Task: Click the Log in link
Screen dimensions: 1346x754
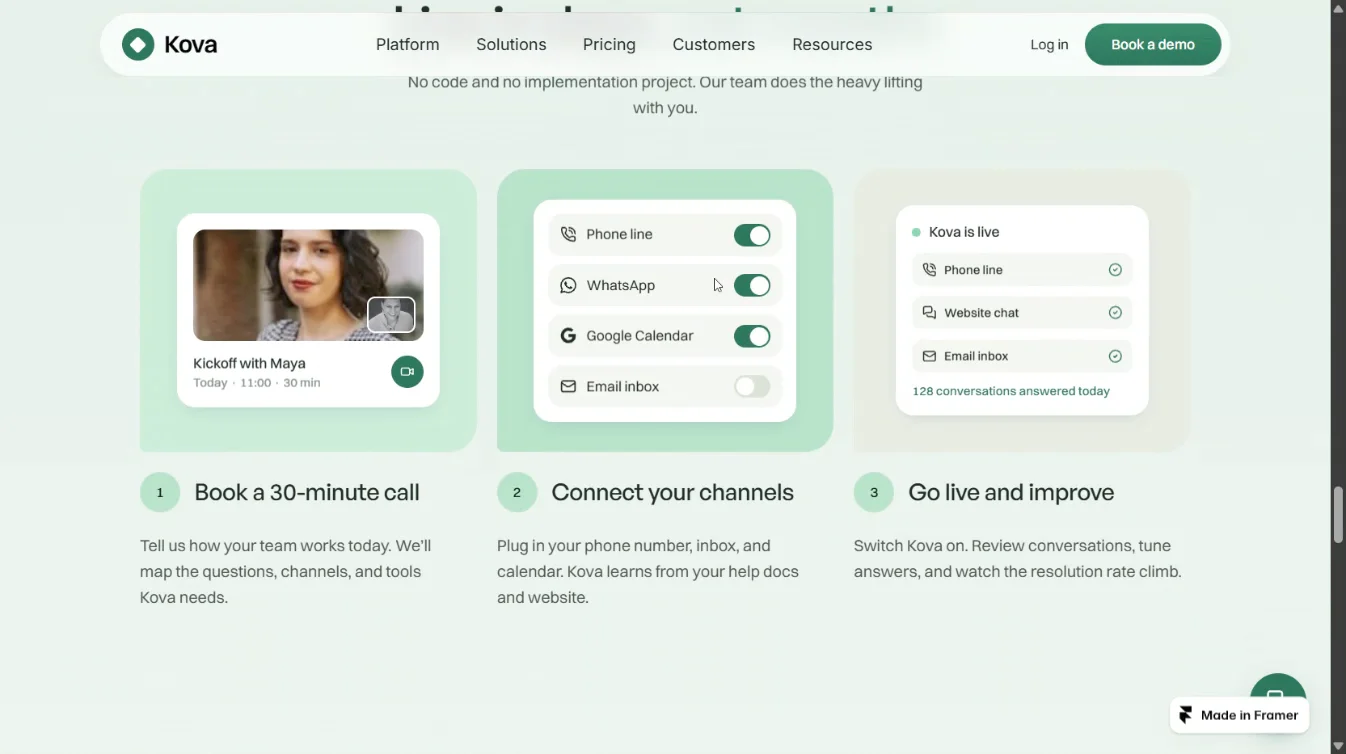Action: coord(1049,44)
